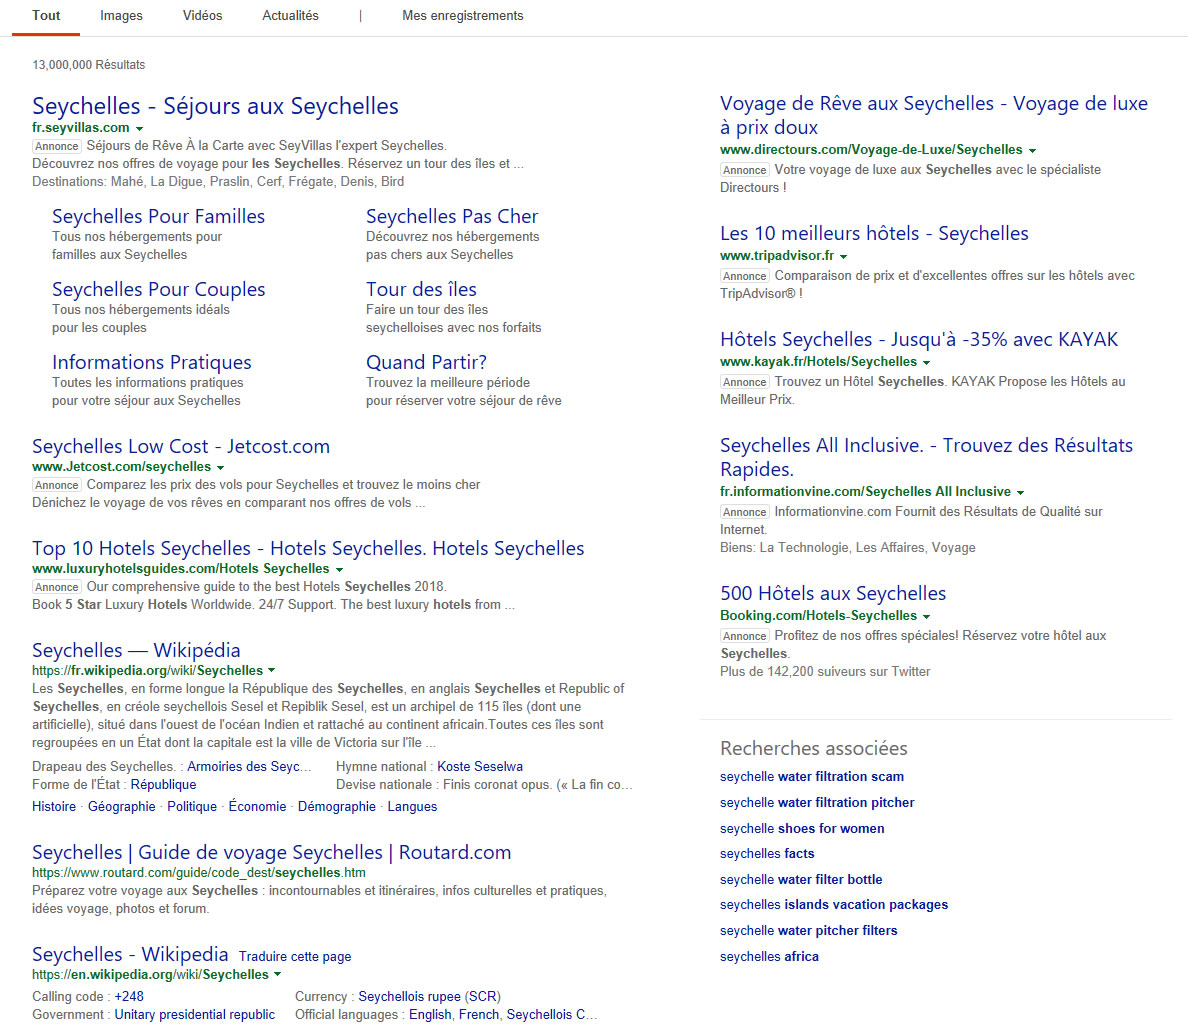The width and height of the screenshot is (1188, 1033).
Task: Select the Tout tab
Action: (x=45, y=16)
